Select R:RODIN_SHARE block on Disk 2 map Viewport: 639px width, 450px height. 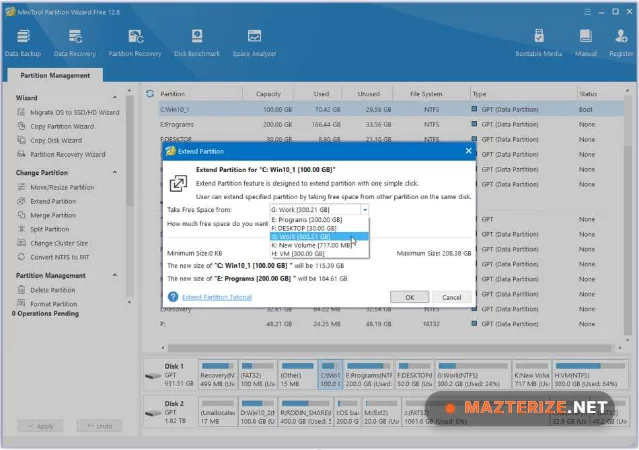point(306,412)
